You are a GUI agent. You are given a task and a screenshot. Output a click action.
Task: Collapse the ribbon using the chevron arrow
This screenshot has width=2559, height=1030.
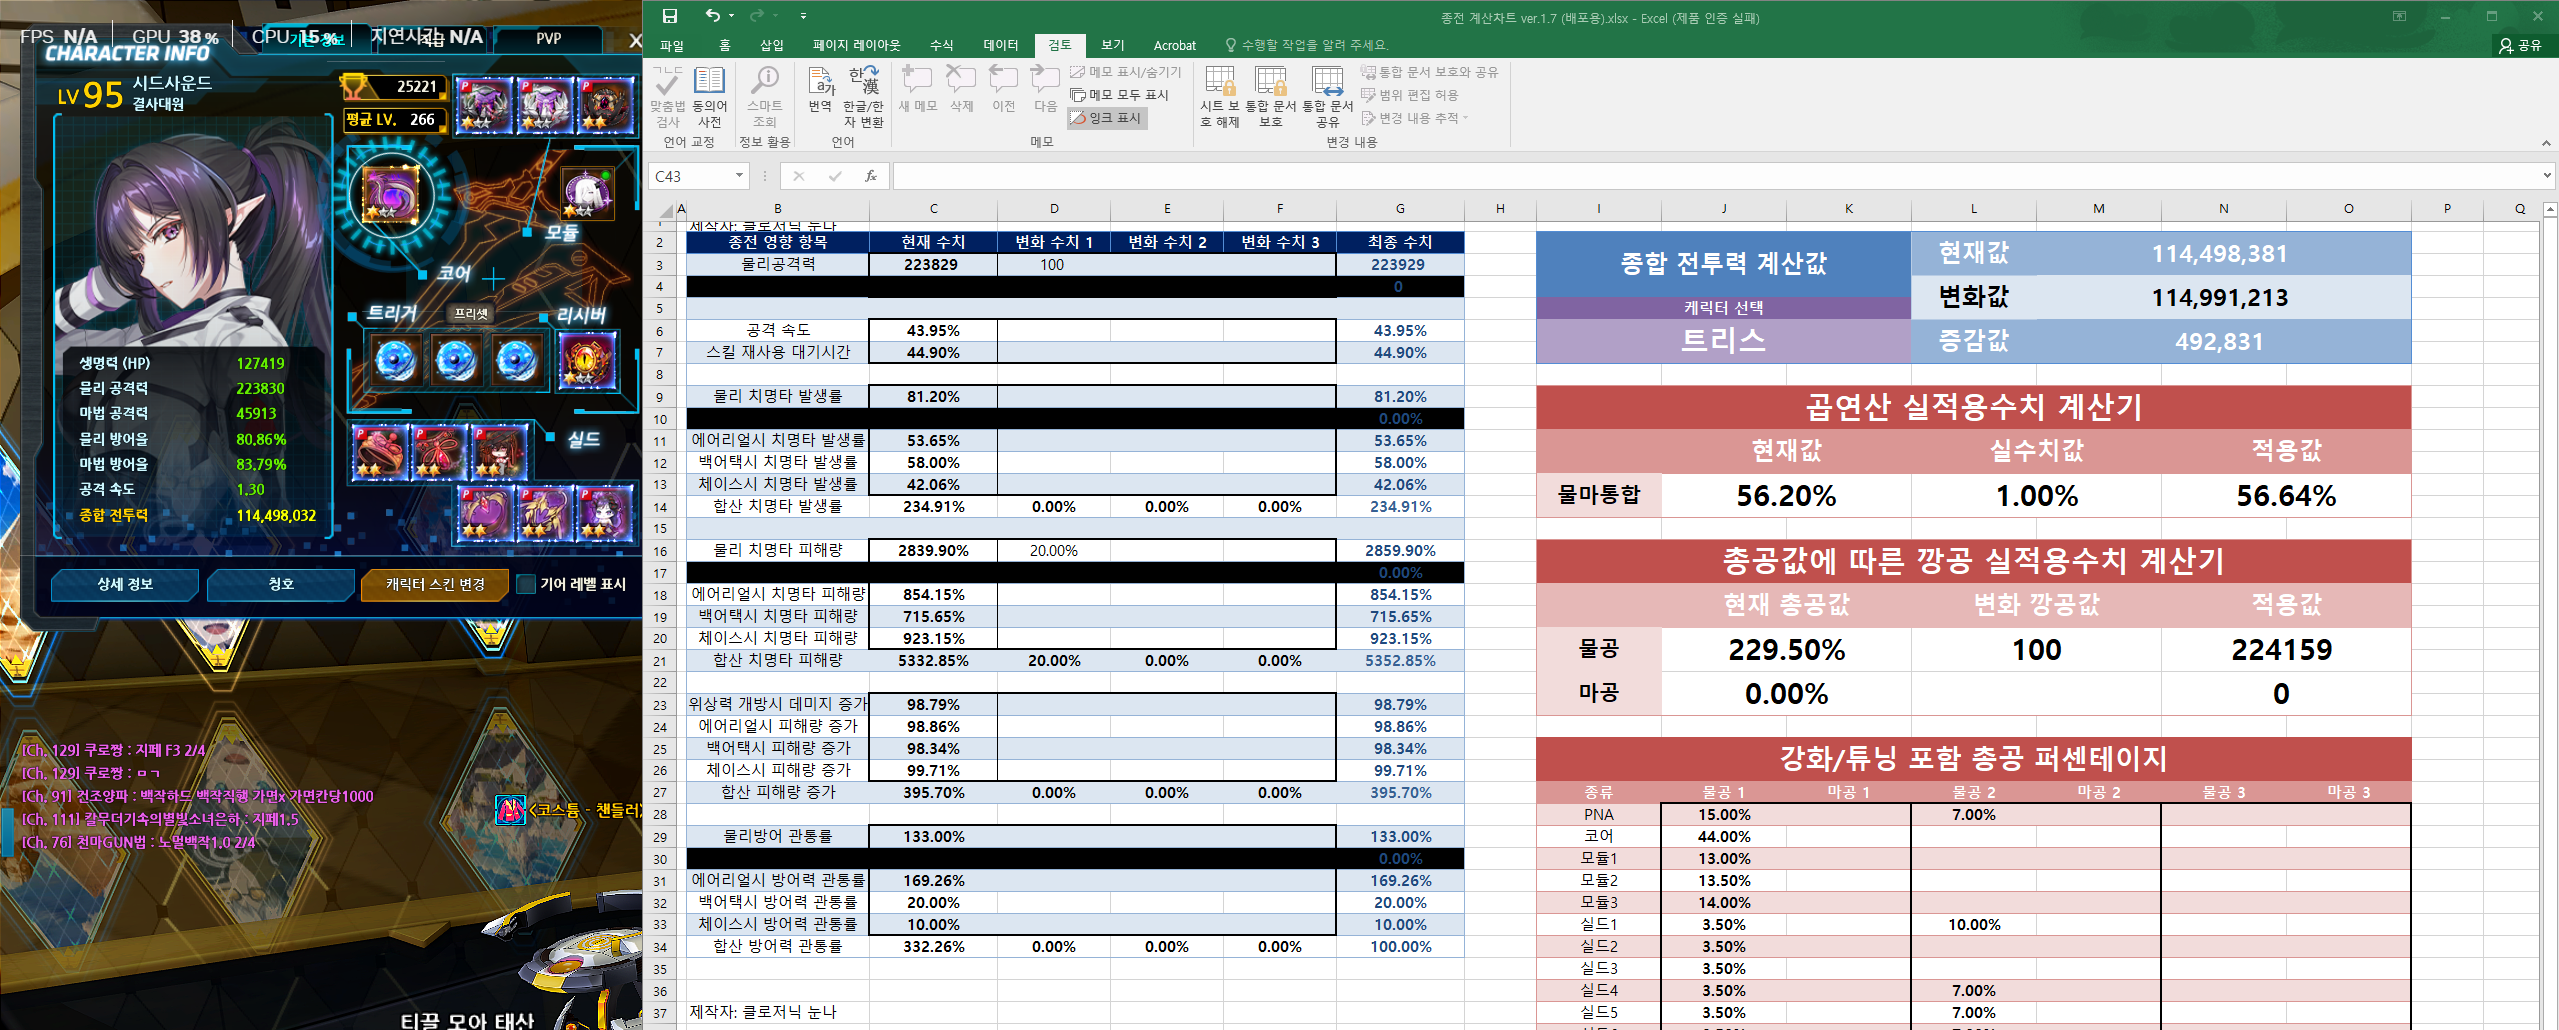point(2545,143)
